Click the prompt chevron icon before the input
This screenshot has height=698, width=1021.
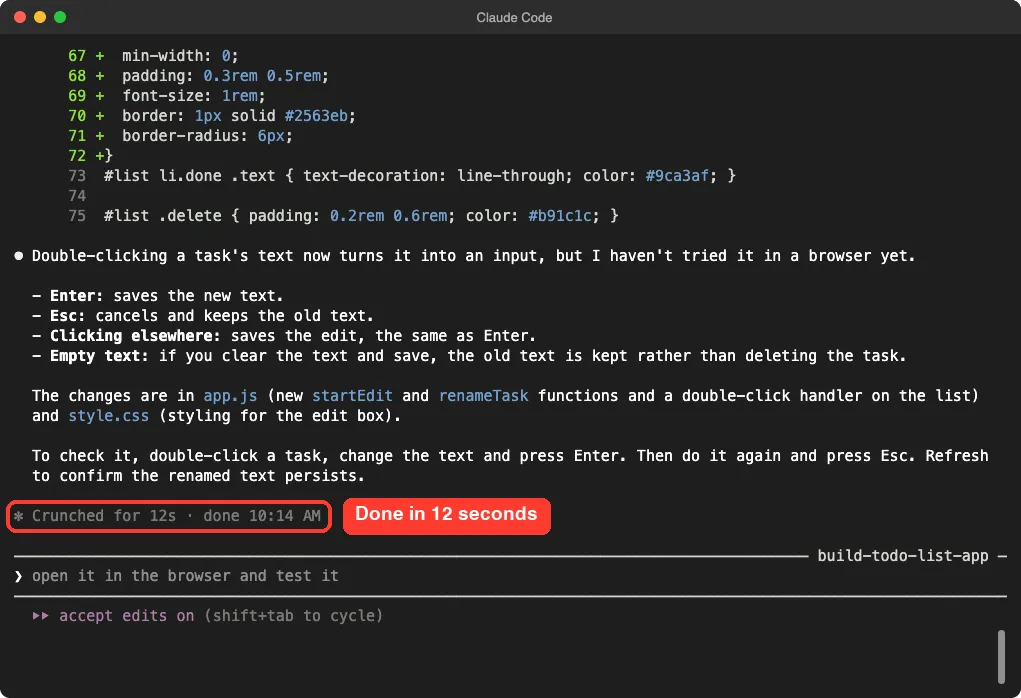[x=18, y=576]
